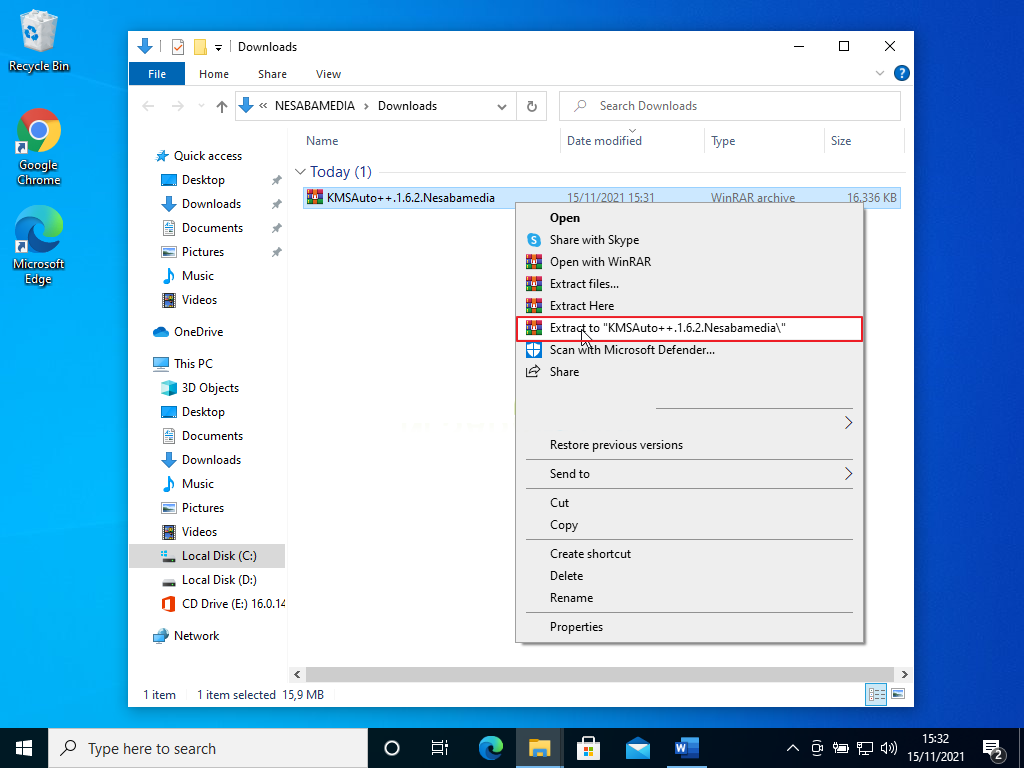Open Videos under Quick access

(x=199, y=300)
